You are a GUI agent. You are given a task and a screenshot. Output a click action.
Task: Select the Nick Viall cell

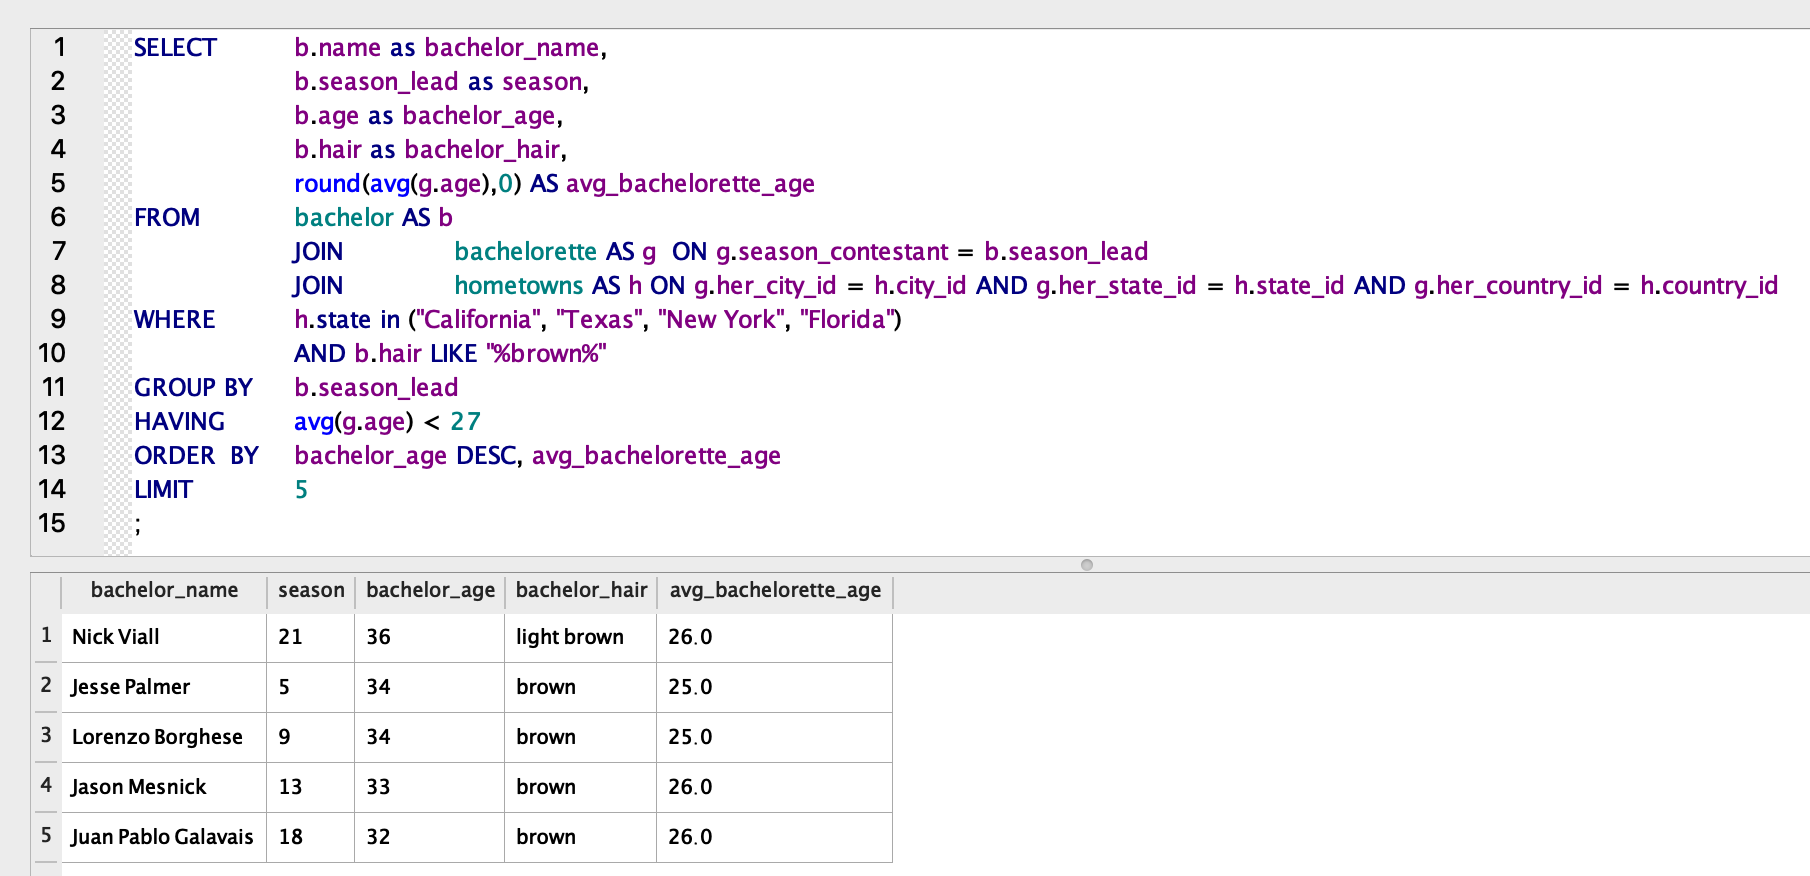point(164,637)
